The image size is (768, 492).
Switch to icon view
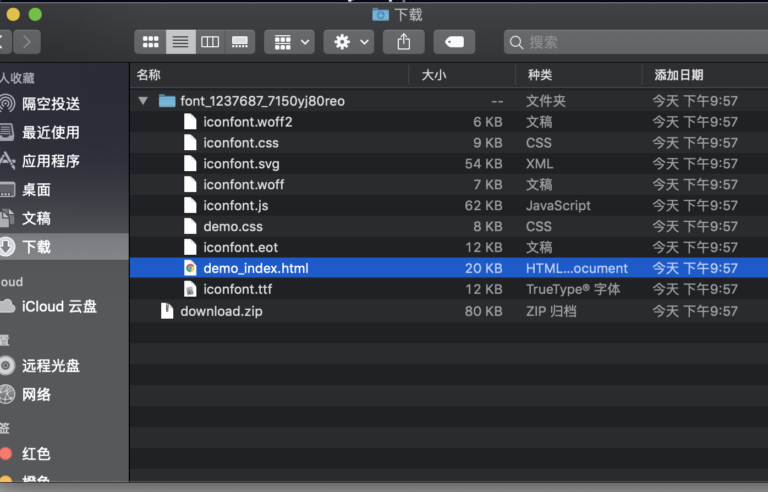[x=150, y=42]
